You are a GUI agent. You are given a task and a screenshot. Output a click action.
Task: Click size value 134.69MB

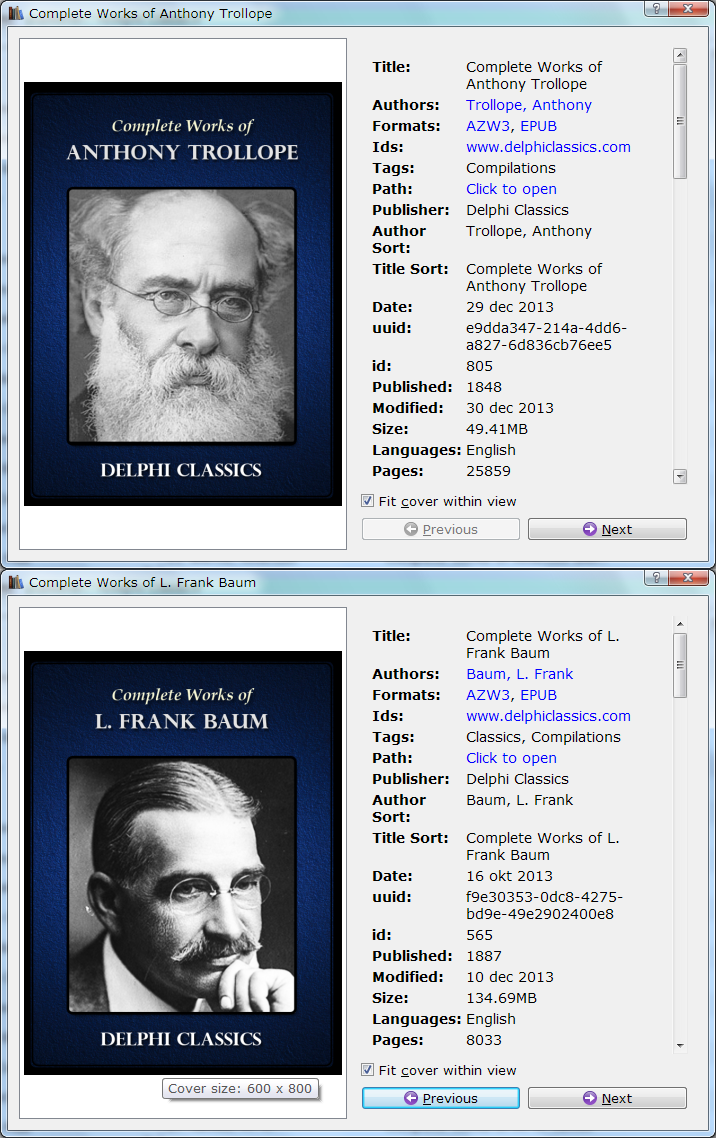pos(501,998)
